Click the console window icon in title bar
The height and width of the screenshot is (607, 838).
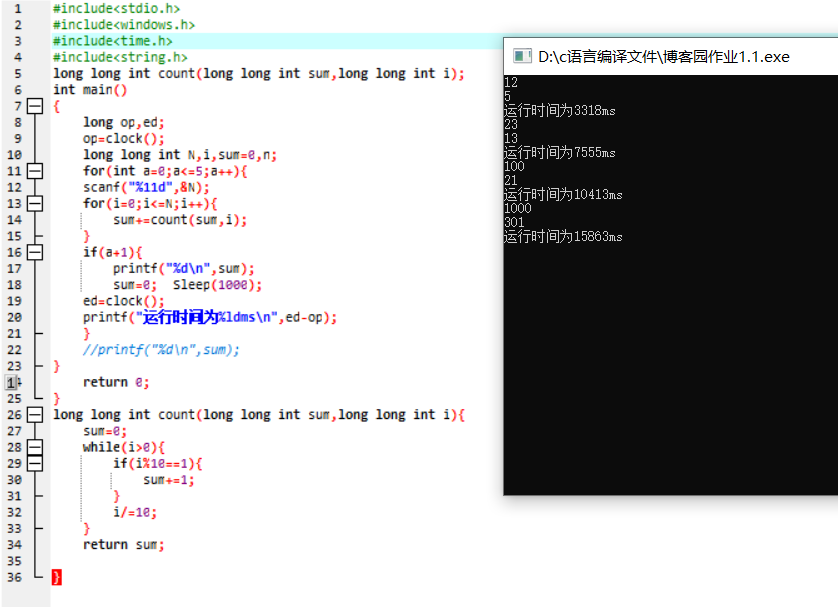[x=522, y=56]
